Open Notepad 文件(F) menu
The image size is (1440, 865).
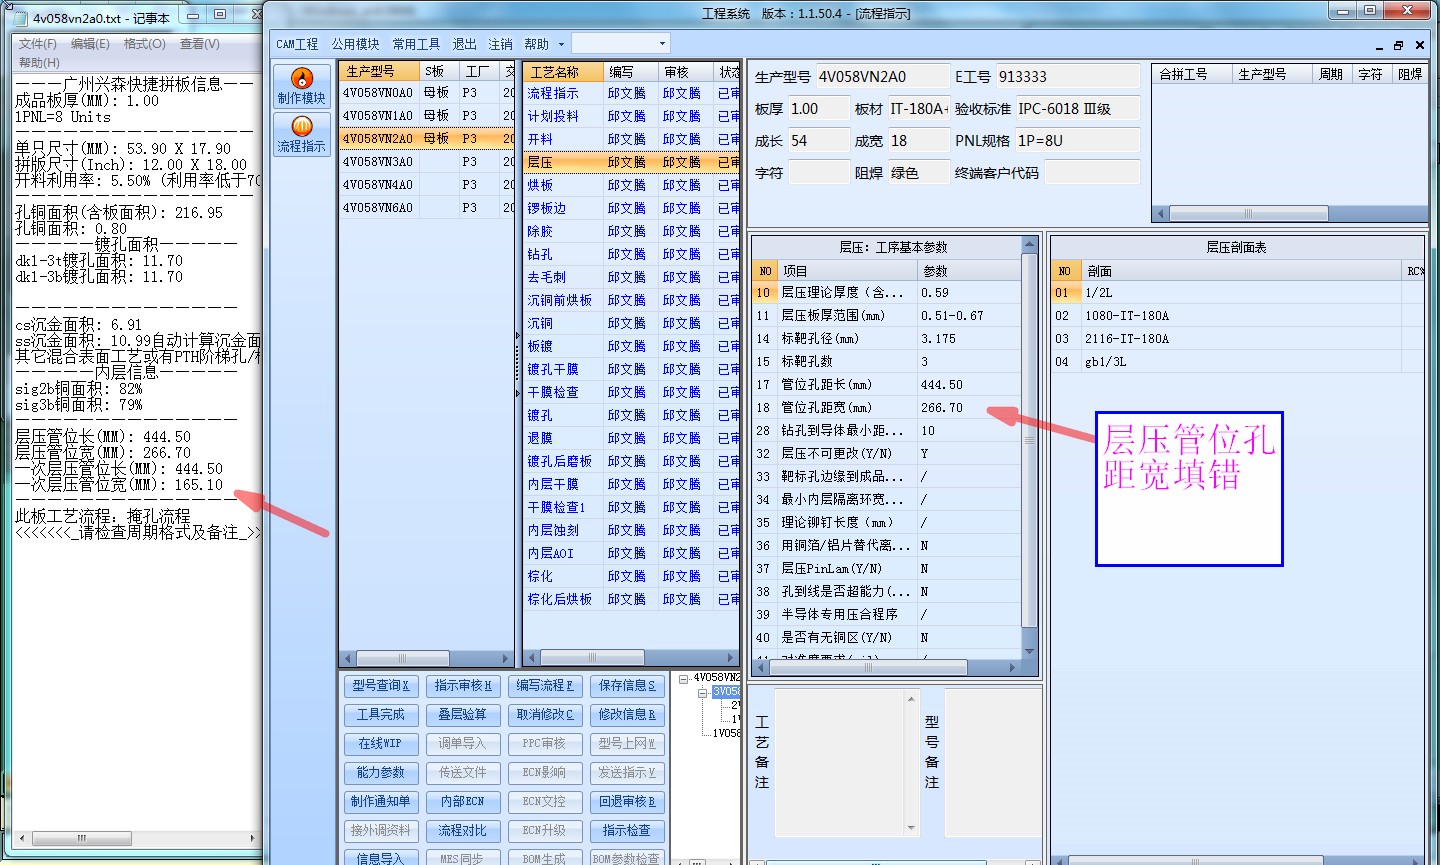(x=37, y=44)
